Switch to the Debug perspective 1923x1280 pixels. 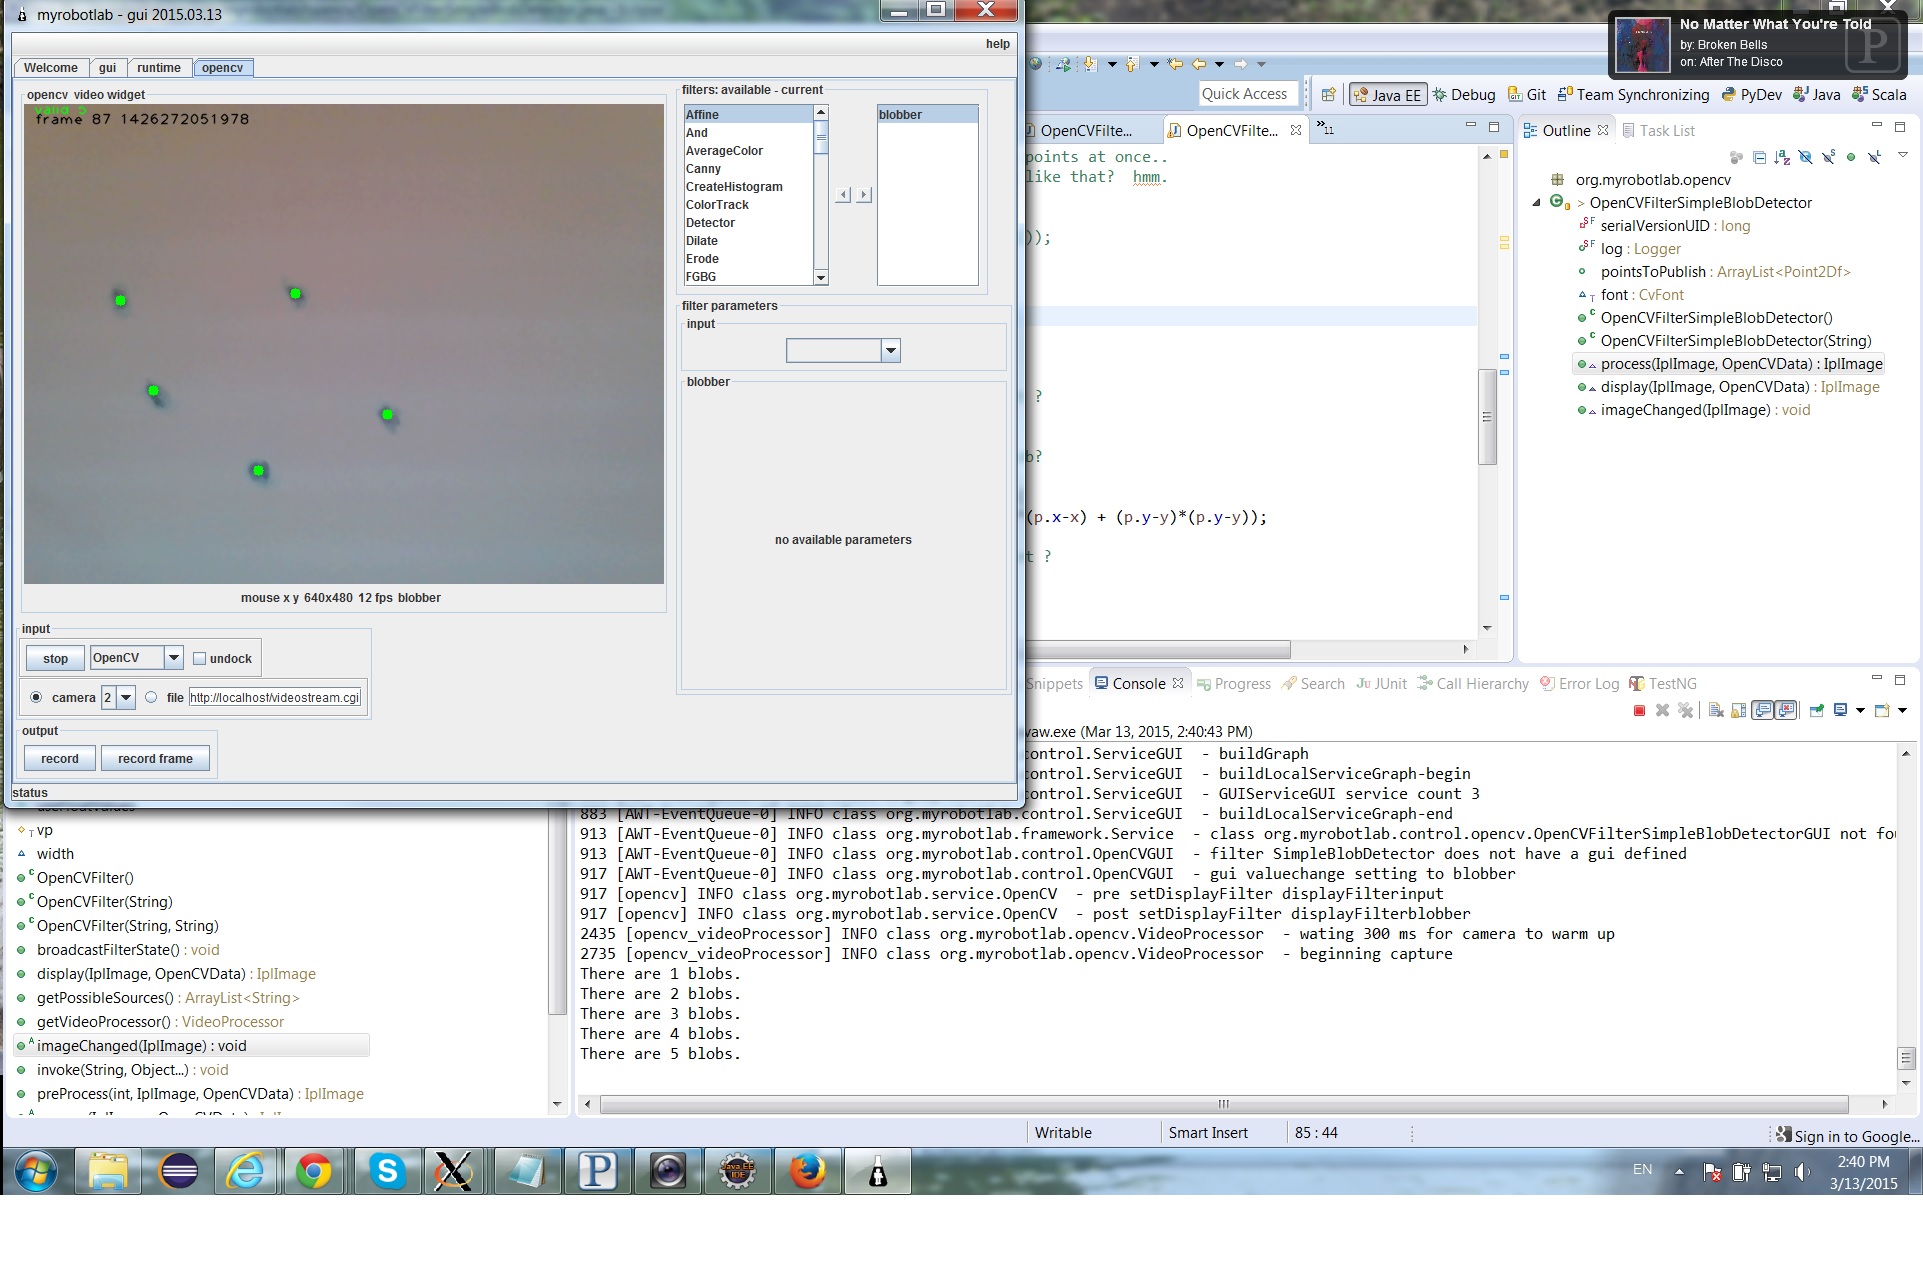pyautogui.click(x=1464, y=95)
